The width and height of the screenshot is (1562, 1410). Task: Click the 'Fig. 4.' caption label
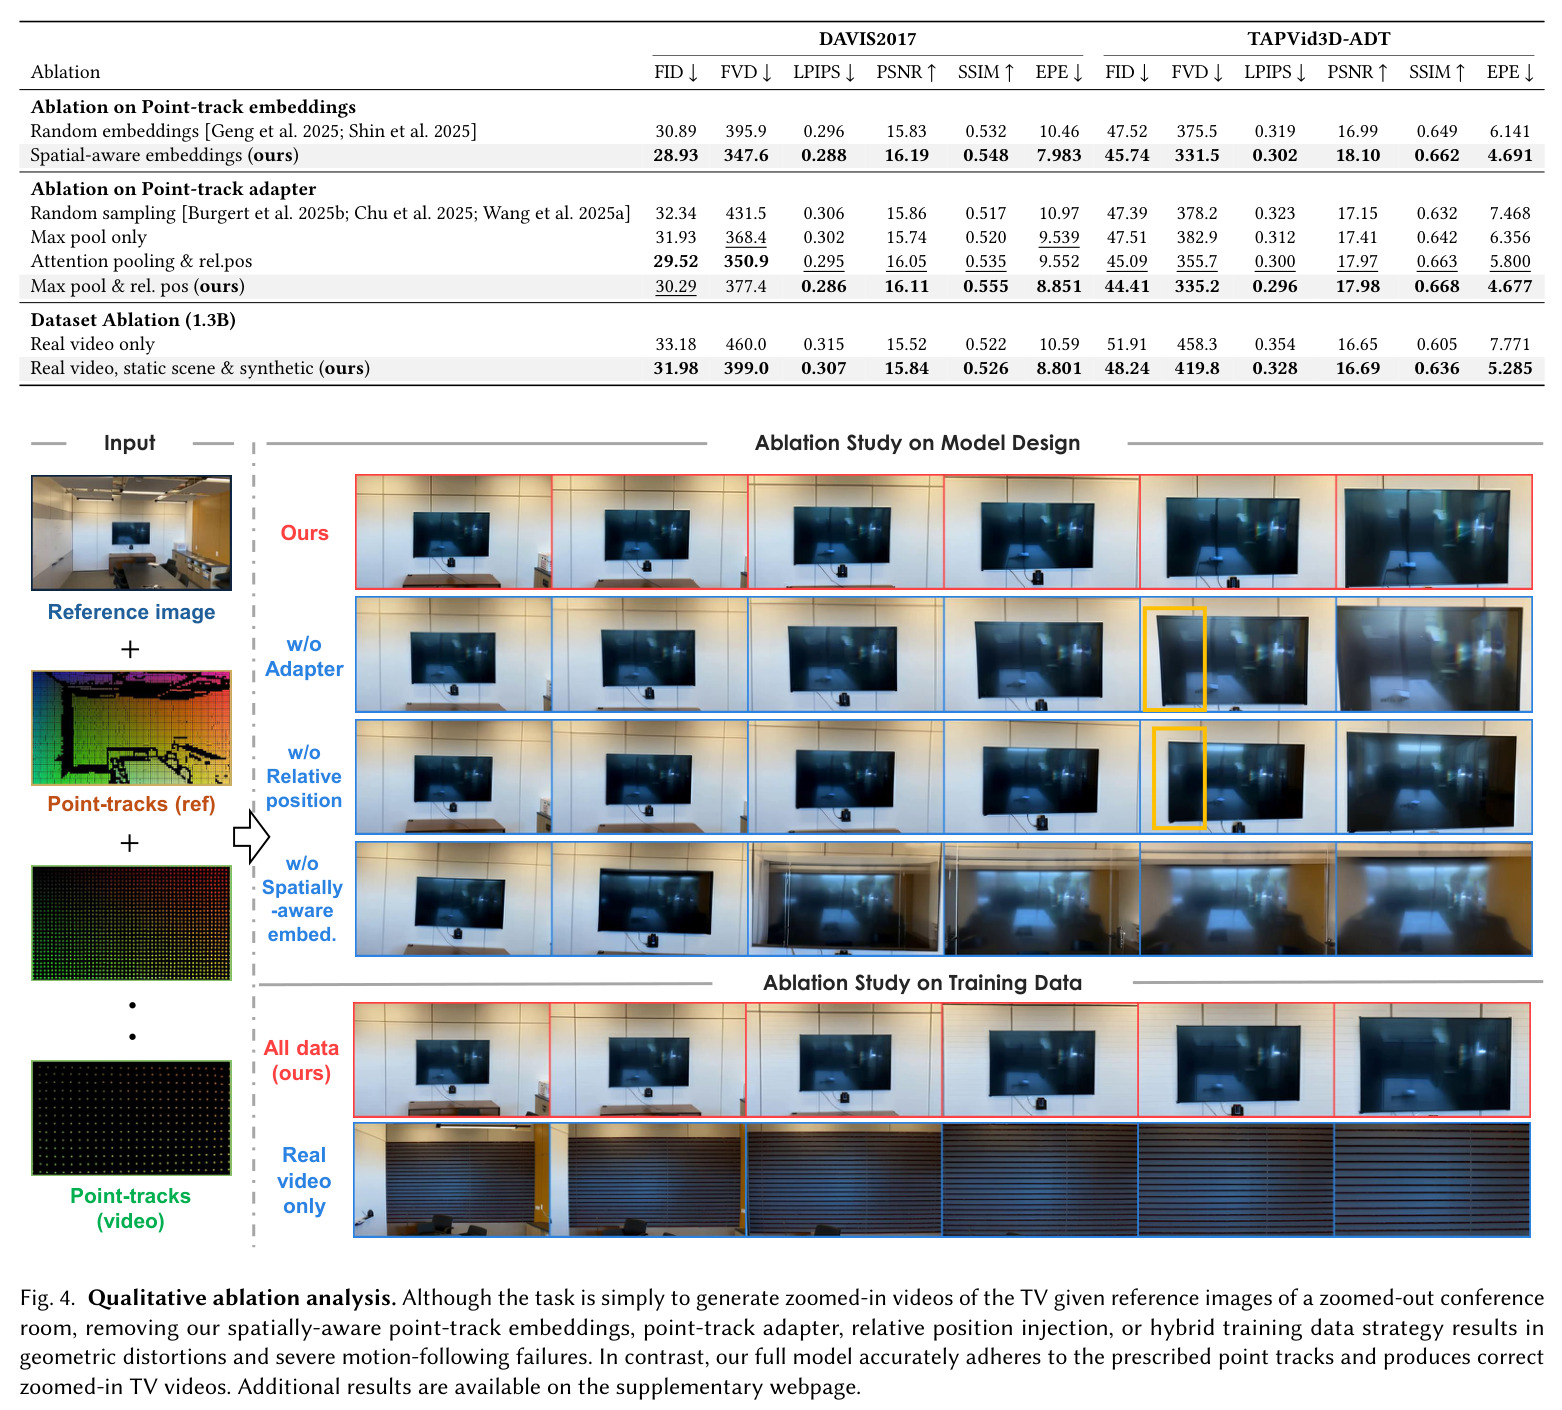click(47, 1298)
